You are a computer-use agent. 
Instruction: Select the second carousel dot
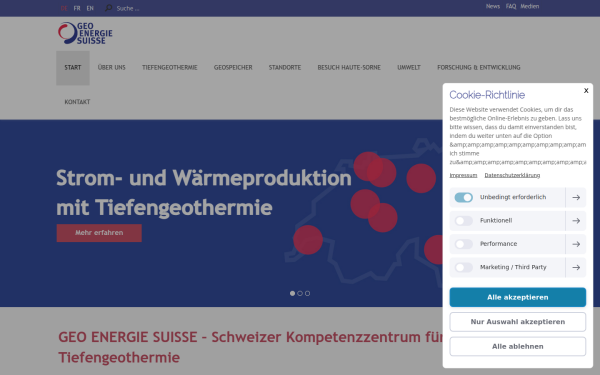[x=300, y=293]
